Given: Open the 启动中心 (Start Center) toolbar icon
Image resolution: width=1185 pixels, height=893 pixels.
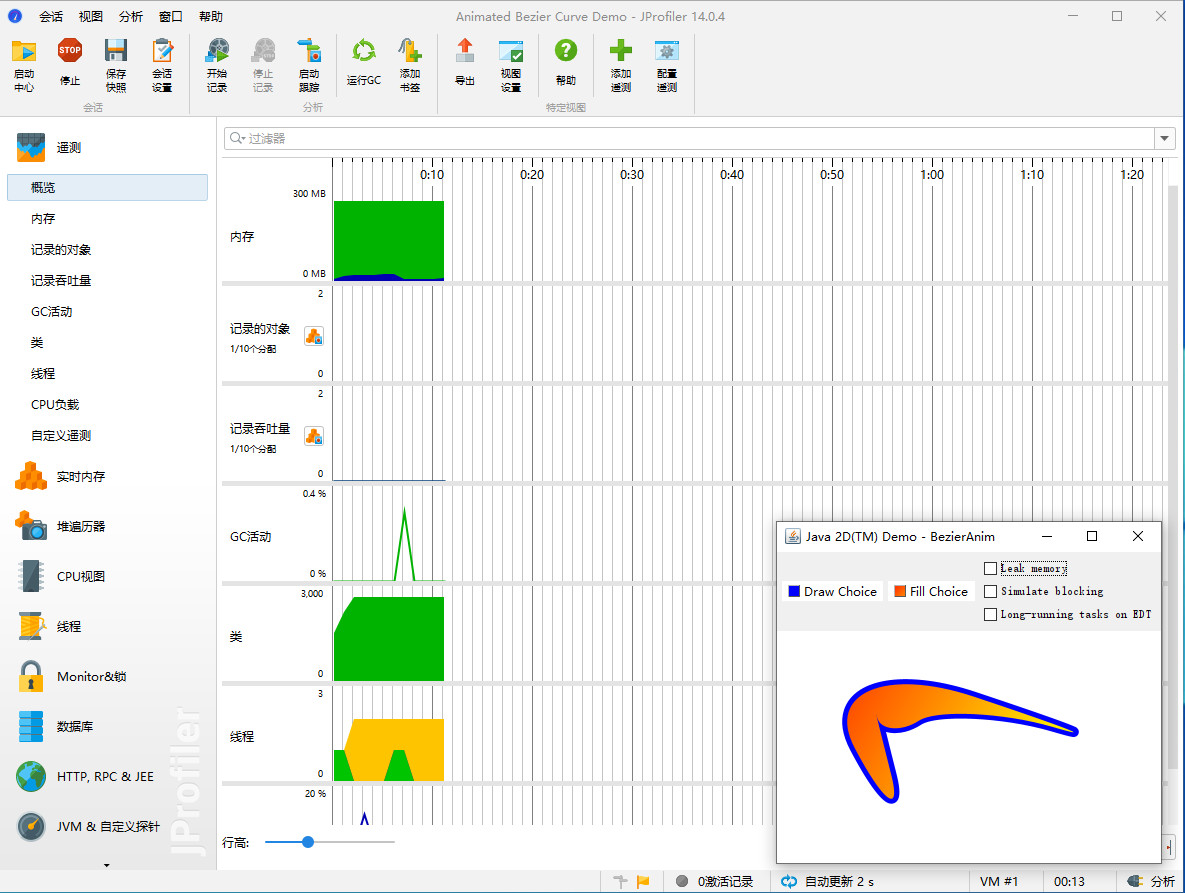Looking at the screenshot, I should tap(23, 65).
